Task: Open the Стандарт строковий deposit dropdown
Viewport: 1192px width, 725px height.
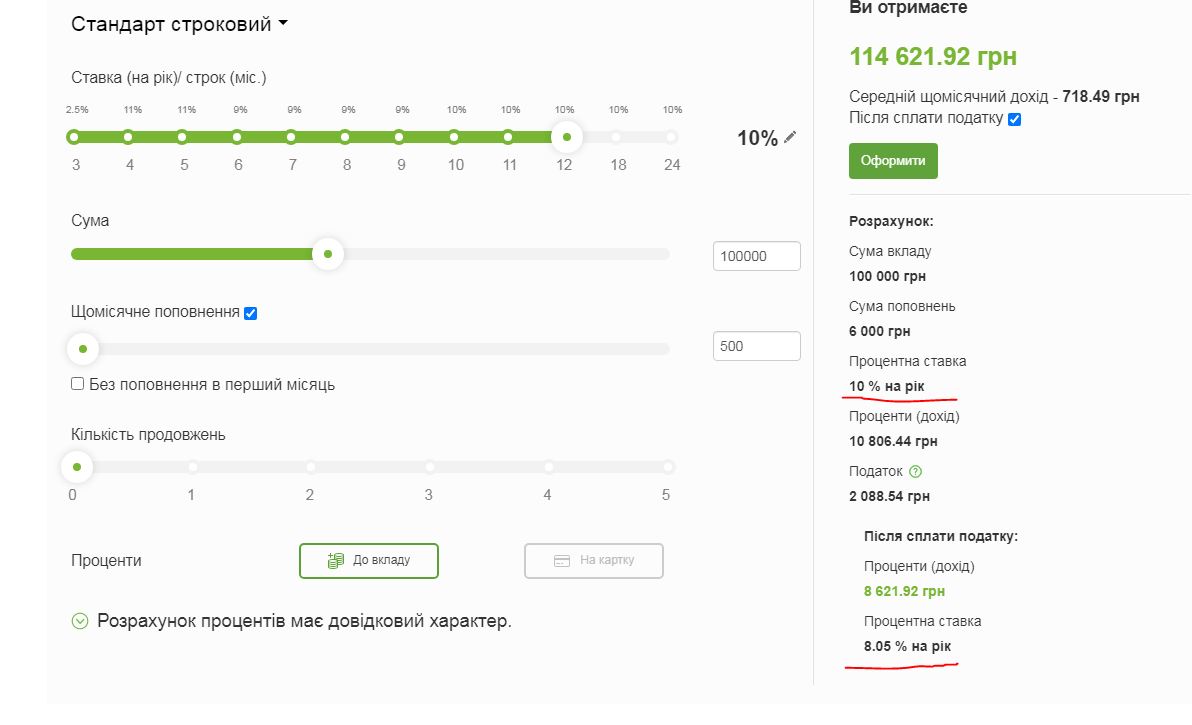Action: point(180,24)
